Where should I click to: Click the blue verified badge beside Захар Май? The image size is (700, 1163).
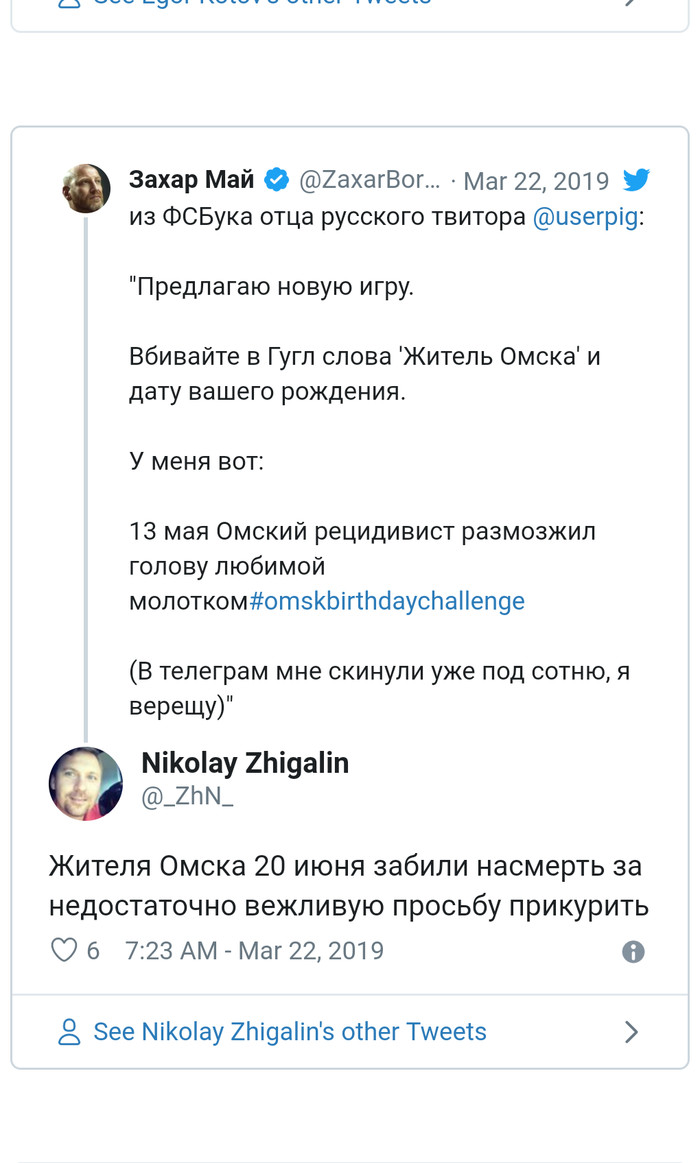pos(276,180)
